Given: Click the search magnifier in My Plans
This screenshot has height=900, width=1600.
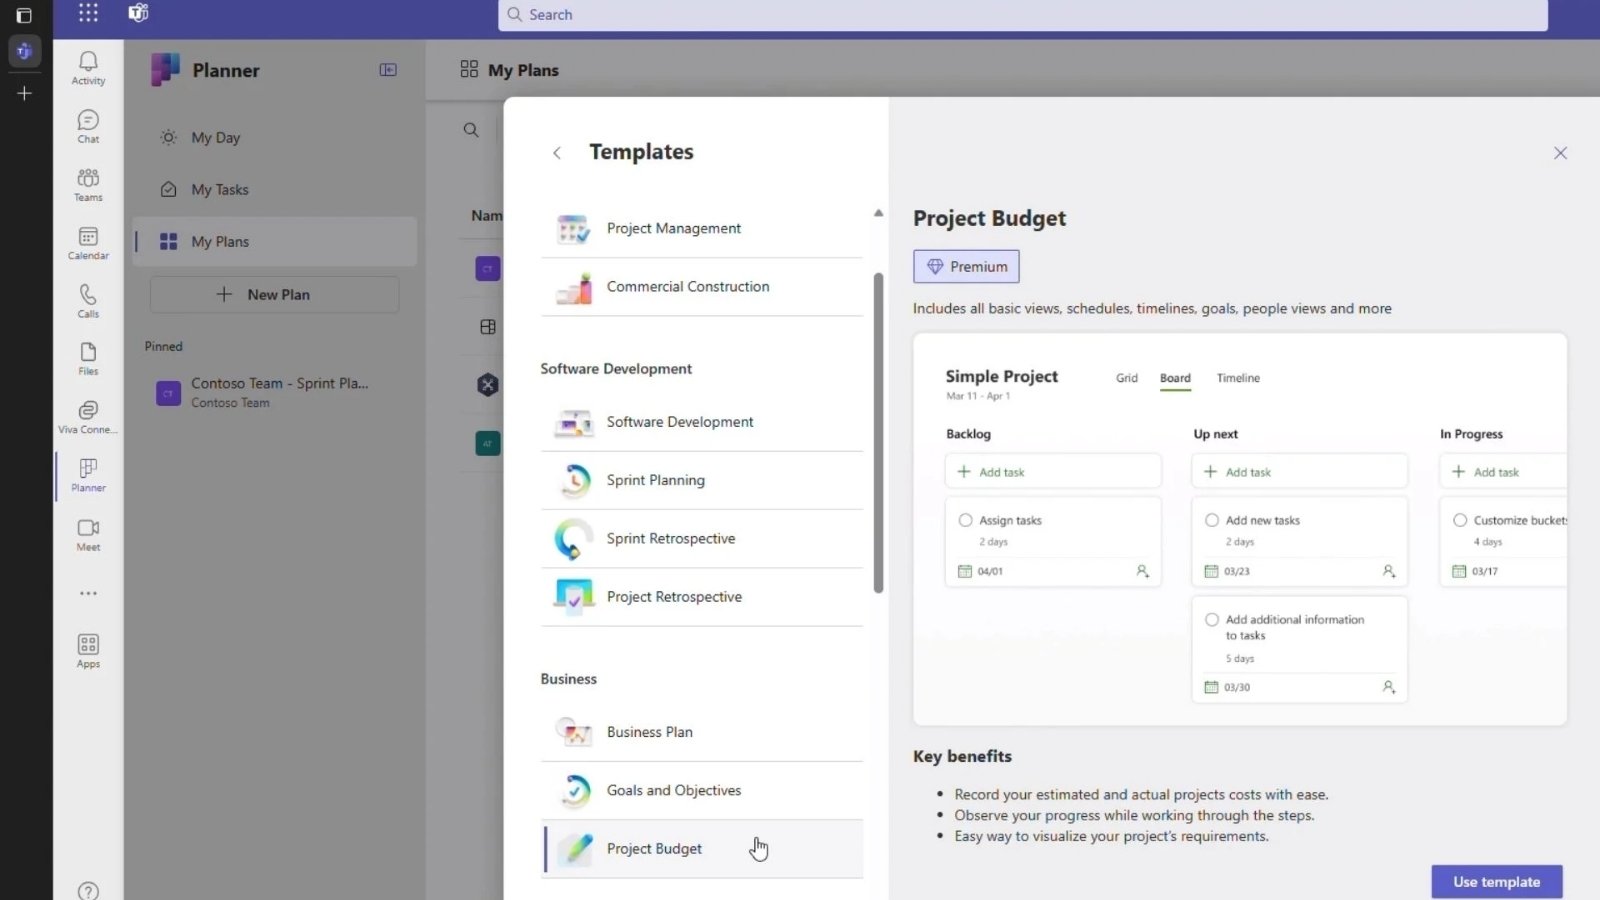Looking at the screenshot, I should tap(471, 130).
